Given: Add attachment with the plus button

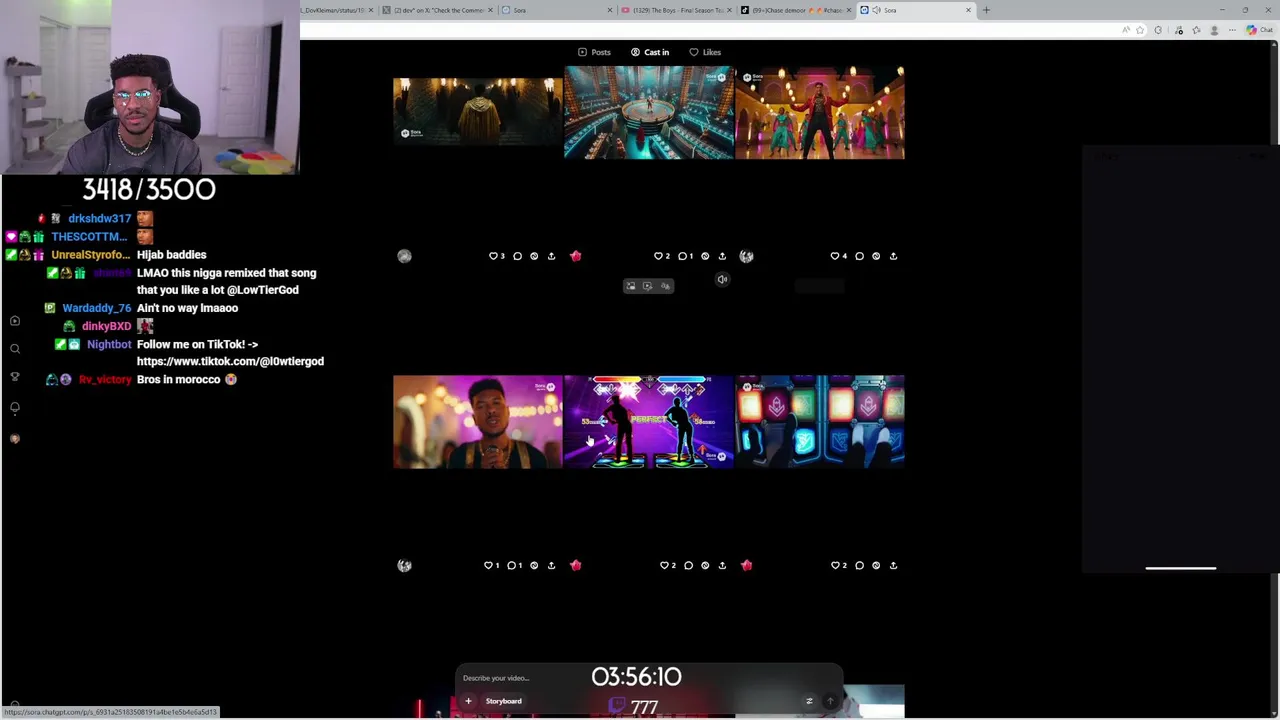Looking at the screenshot, I should pyautogui.click(x=468, y=701).
